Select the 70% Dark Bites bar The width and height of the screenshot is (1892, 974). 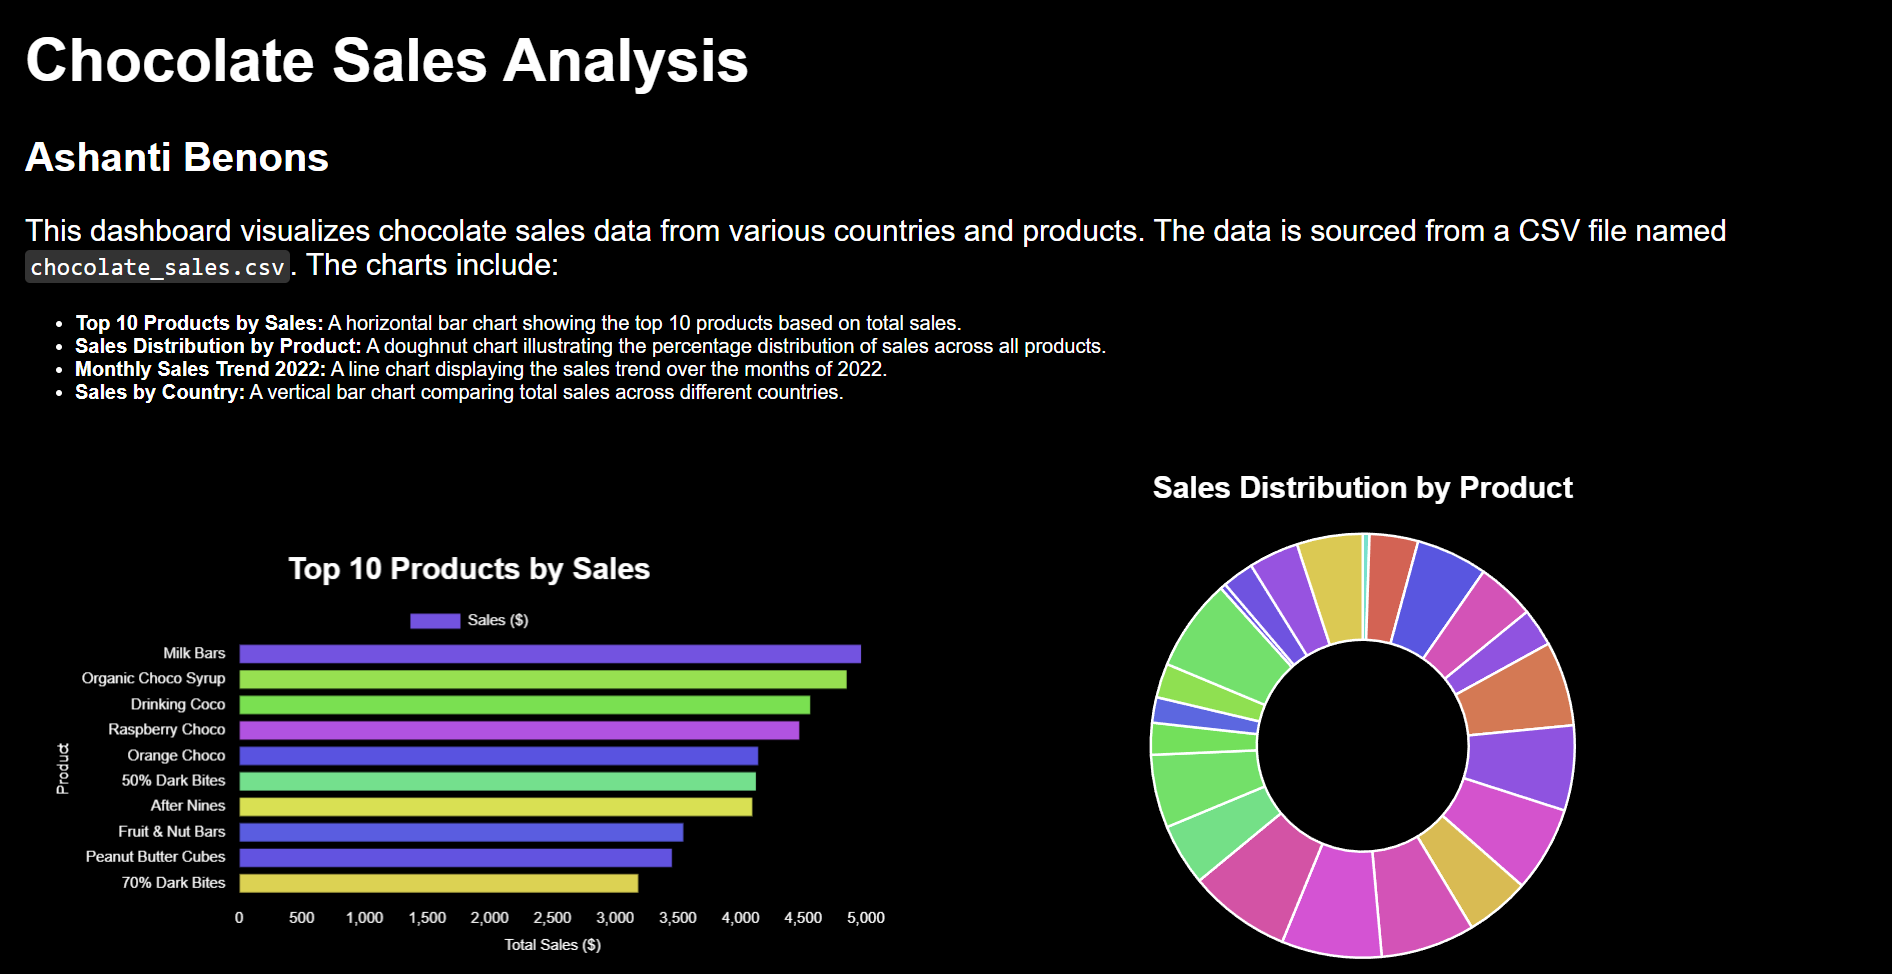(x=439, y=883)
